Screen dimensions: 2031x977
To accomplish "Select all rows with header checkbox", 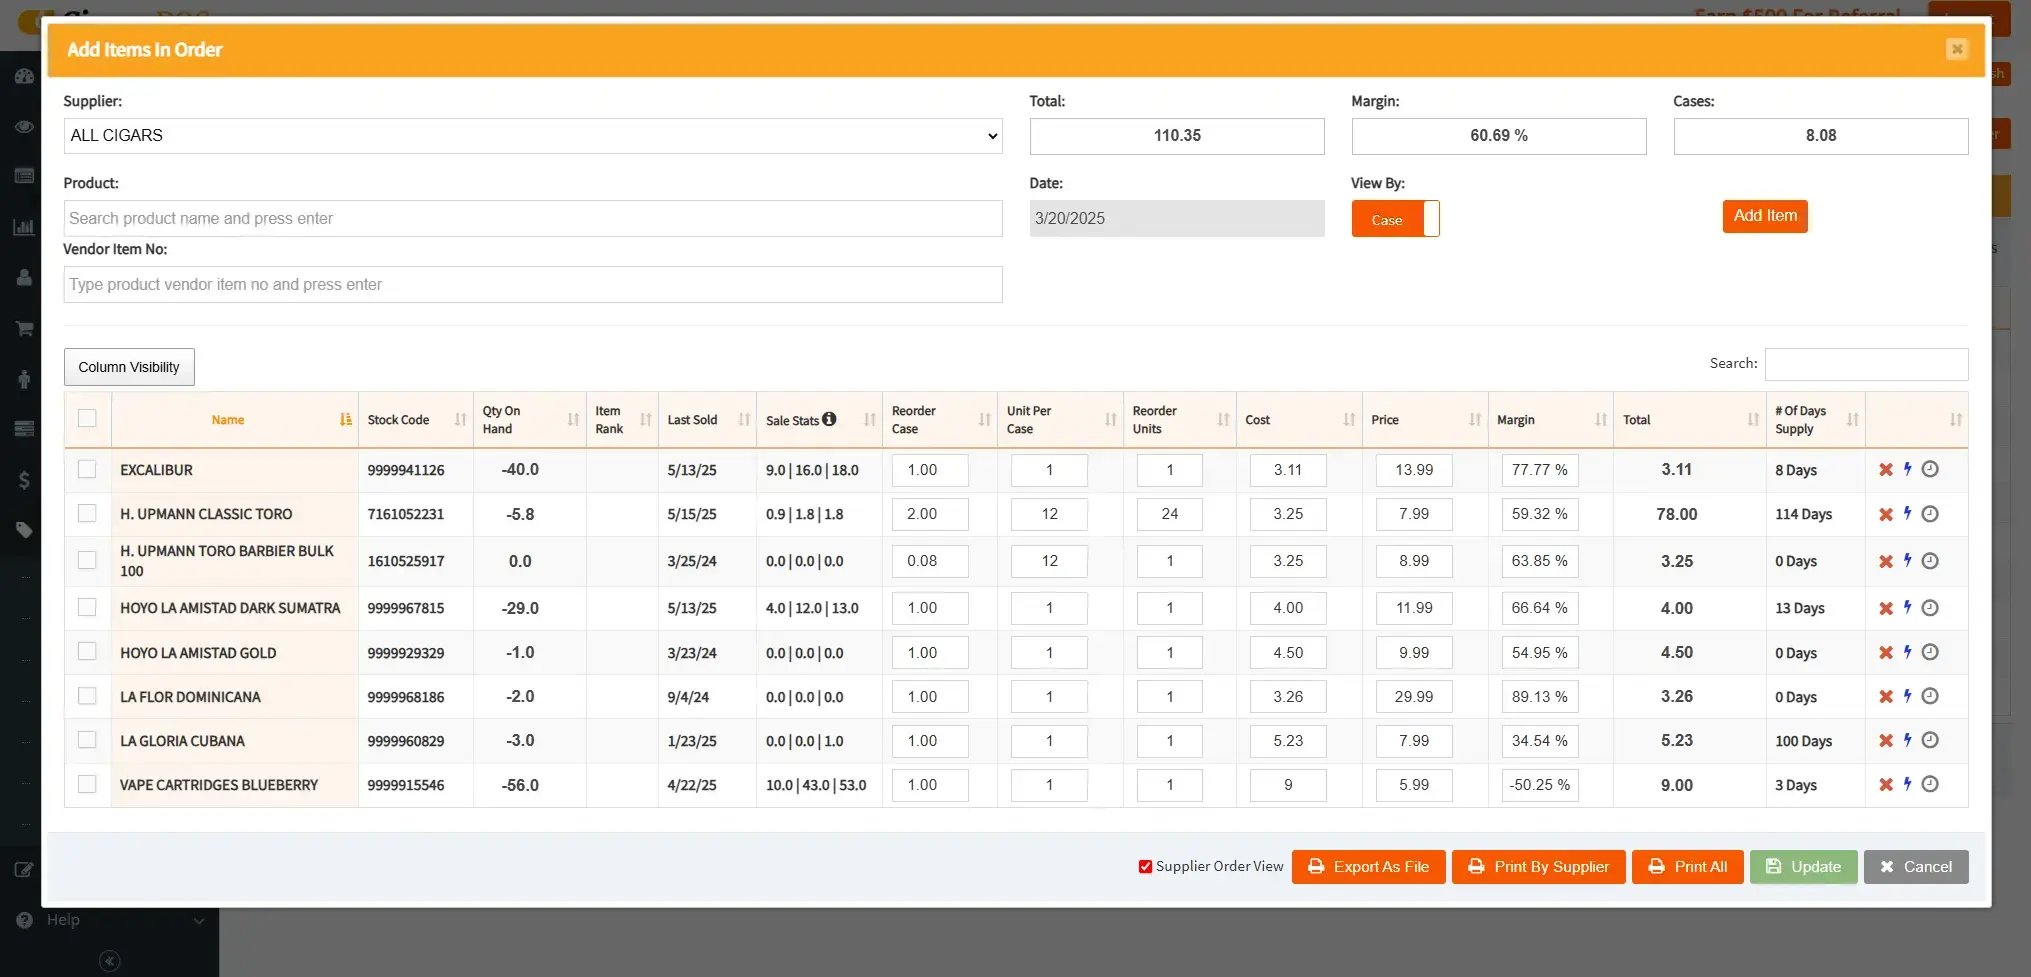I will pyautogui.click(x=87, y=418).
